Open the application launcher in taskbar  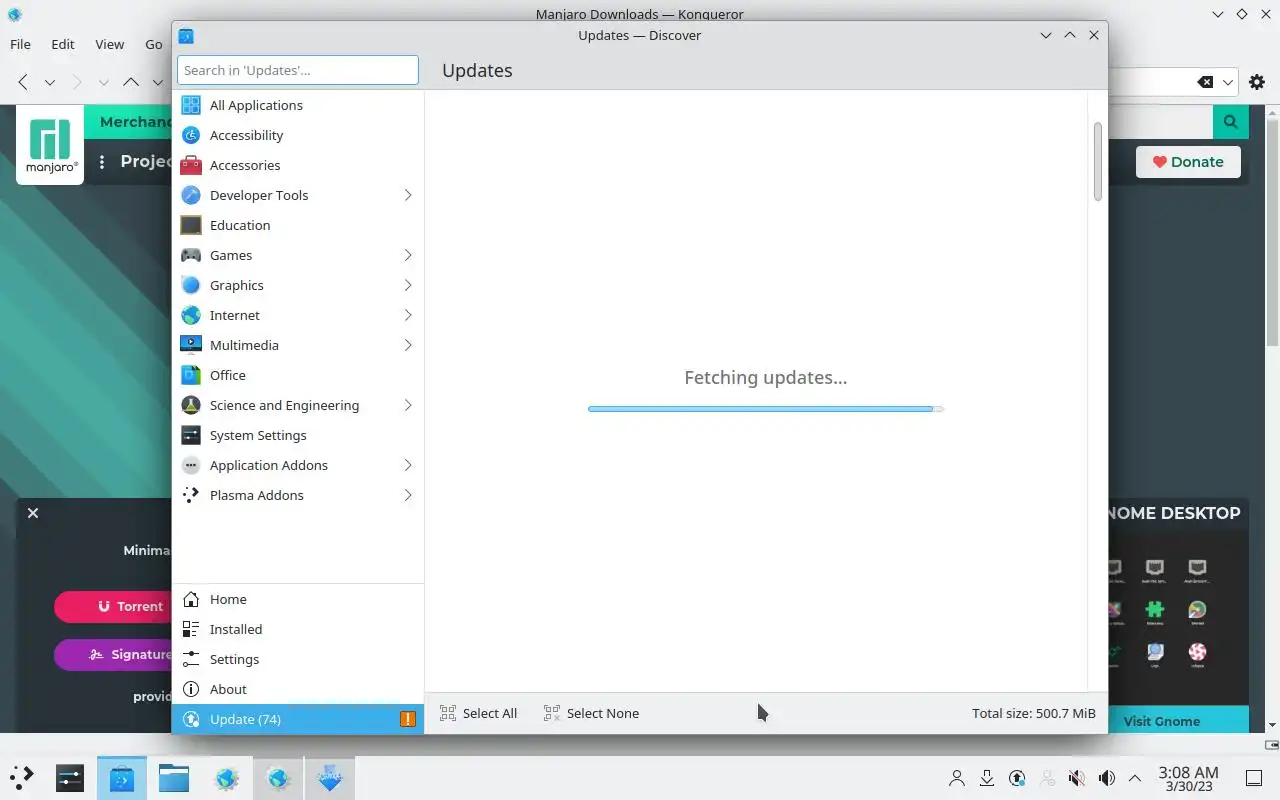click(x=22, y=778)
